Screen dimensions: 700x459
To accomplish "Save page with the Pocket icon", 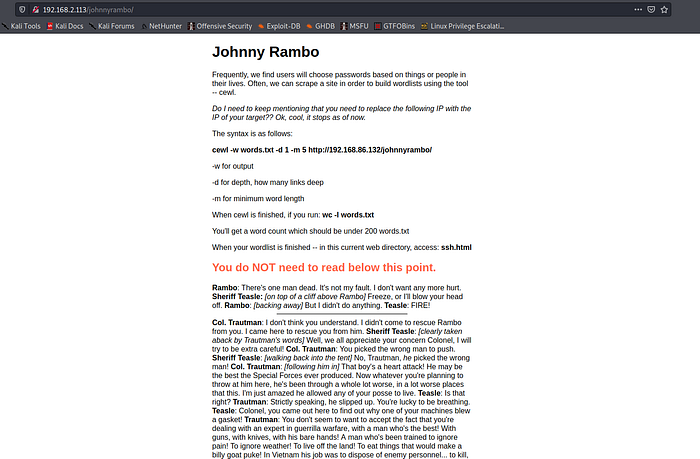I will pos(652,9).
